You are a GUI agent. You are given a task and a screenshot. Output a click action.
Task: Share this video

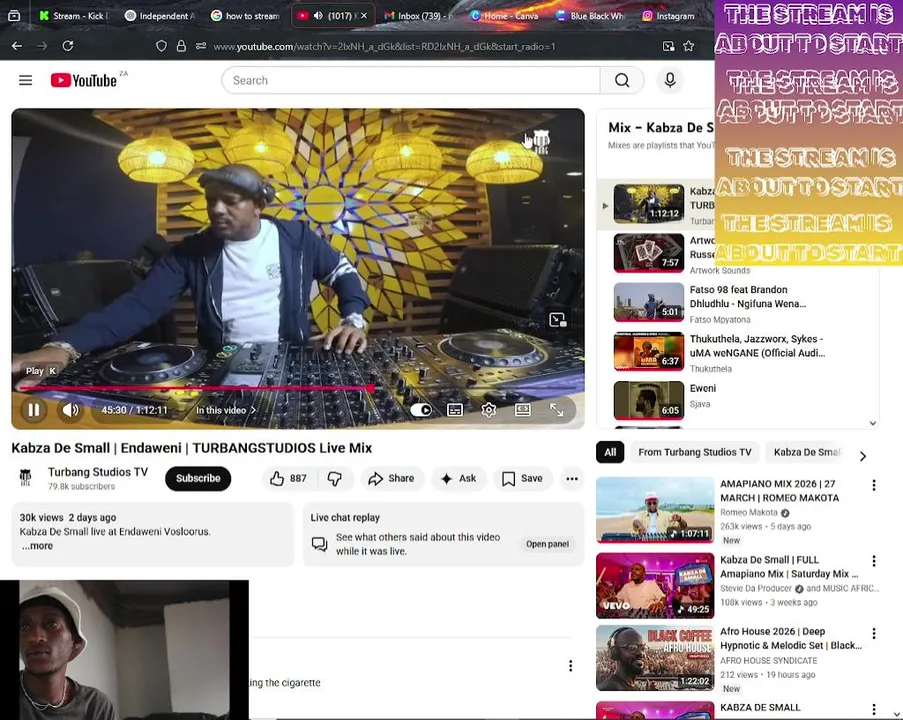[392, 478]
